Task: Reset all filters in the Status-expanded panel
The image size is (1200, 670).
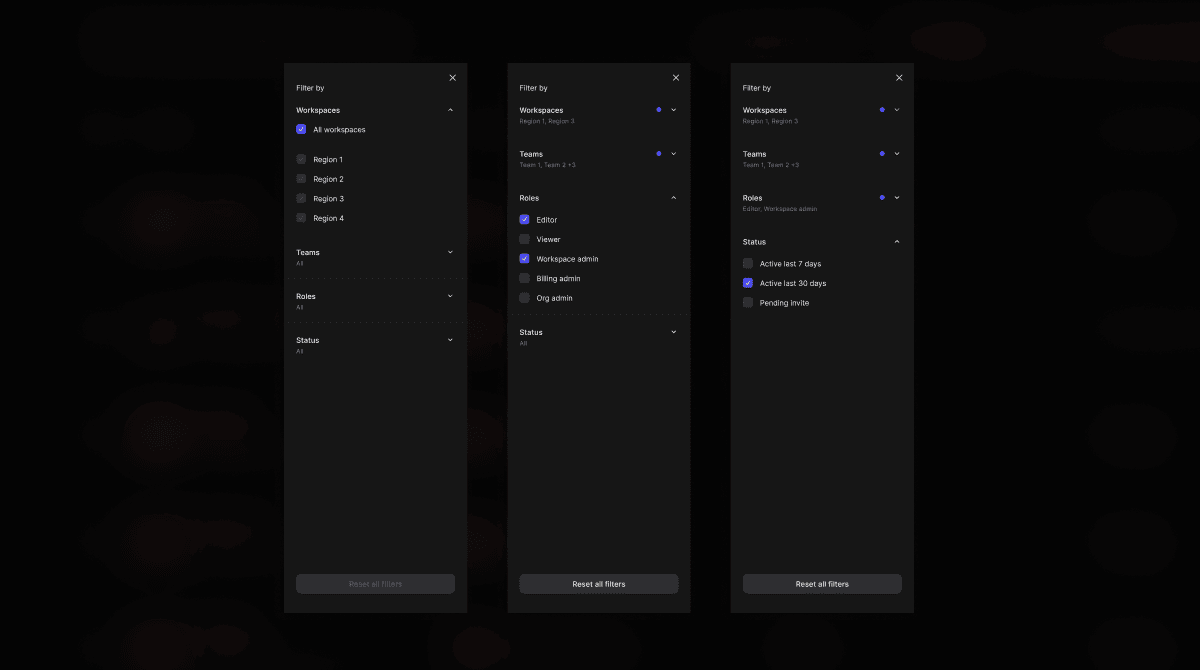Action: 821,584
